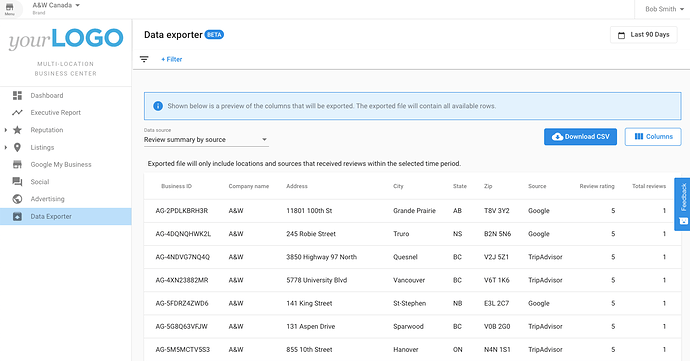Open the Last 90 Days date picker
The height and width of the screenshot is (361, 690).
point(643,35)
